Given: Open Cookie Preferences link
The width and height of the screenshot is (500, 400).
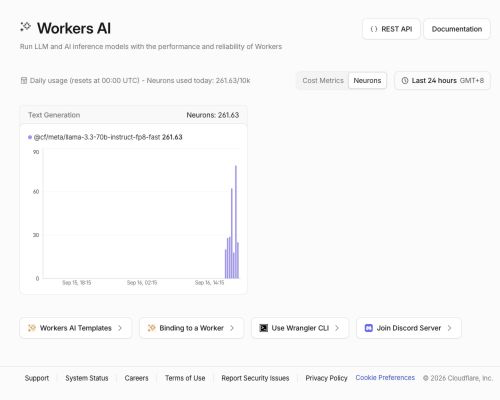Looking at the screenshot, I should pyautogui.click(x=385, y=378).
